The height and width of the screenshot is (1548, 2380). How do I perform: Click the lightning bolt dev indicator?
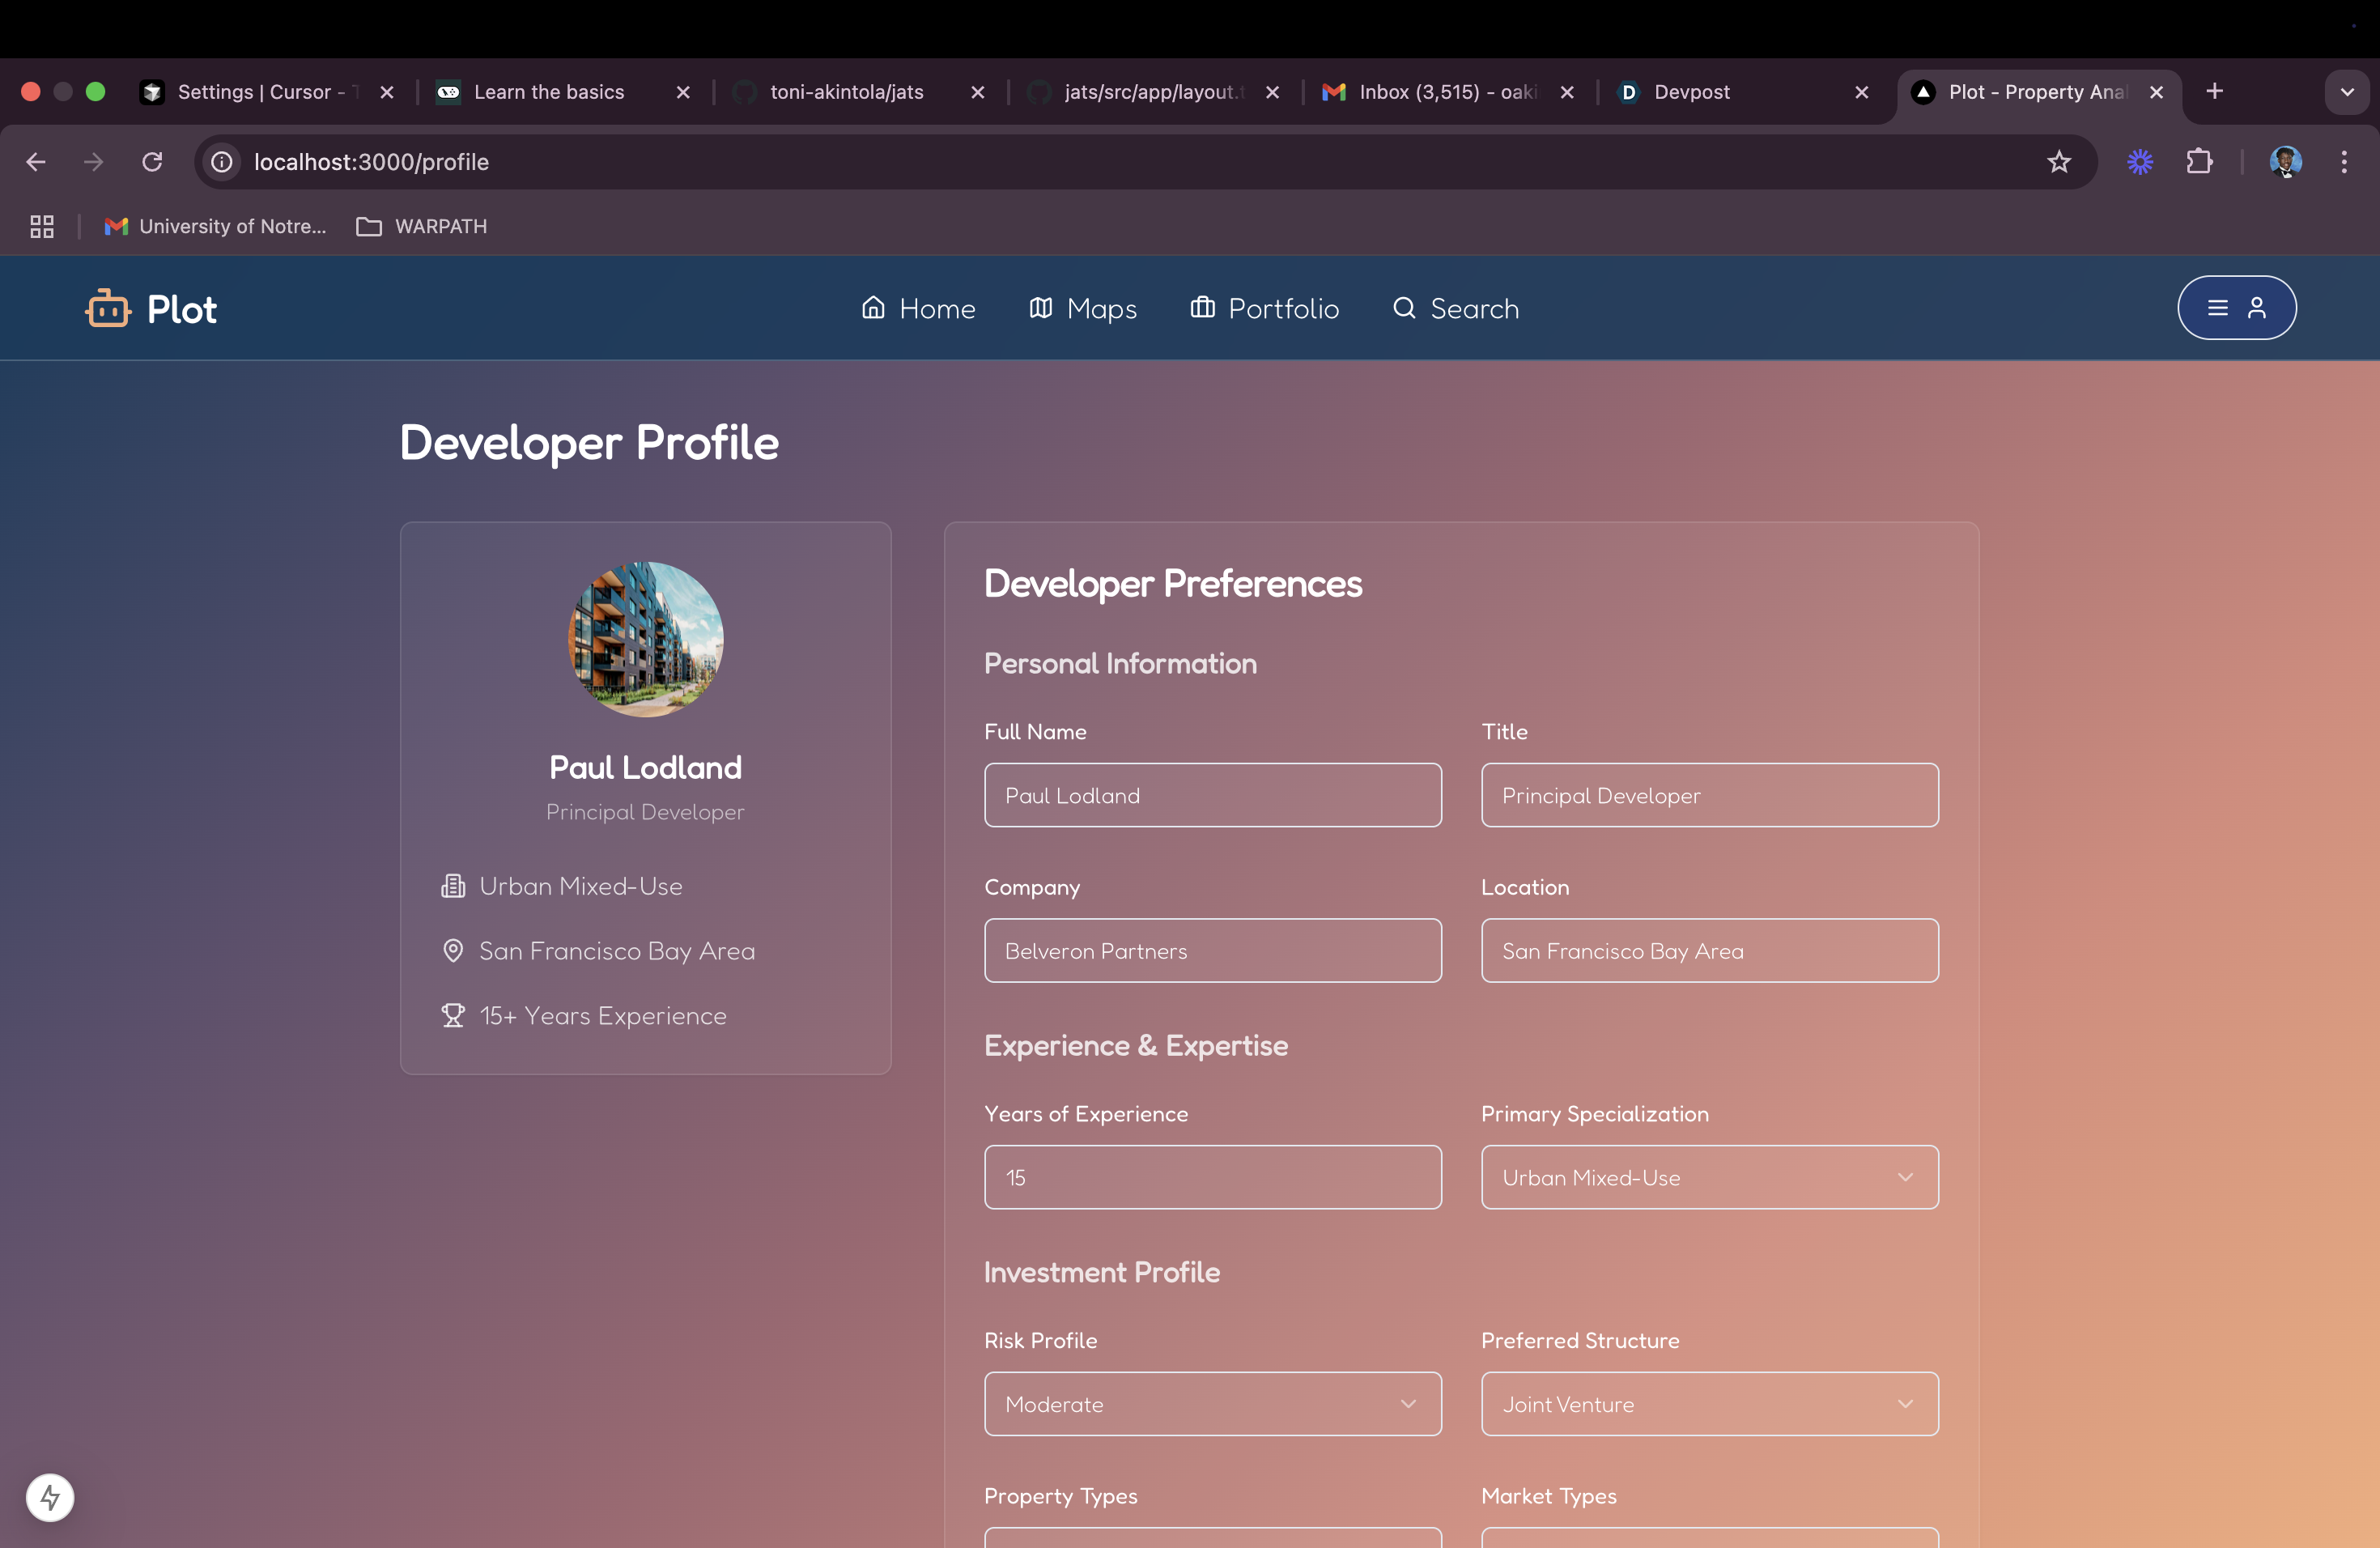[50, 1497]
